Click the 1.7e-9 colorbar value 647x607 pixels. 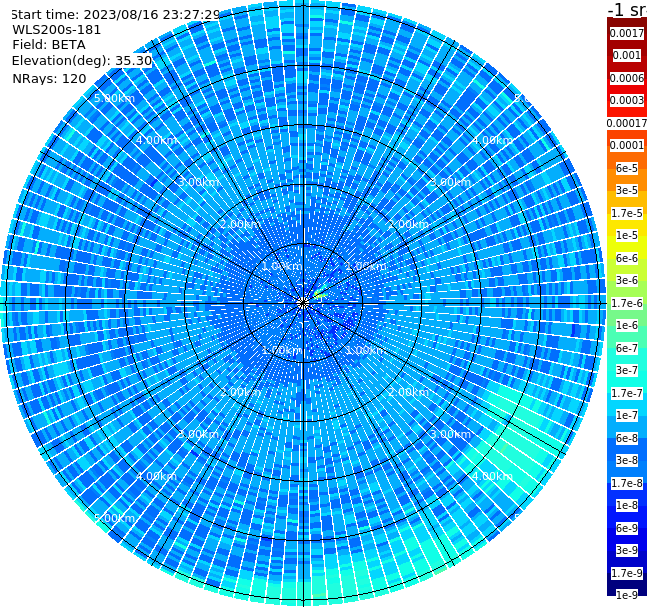click(627, 573)
